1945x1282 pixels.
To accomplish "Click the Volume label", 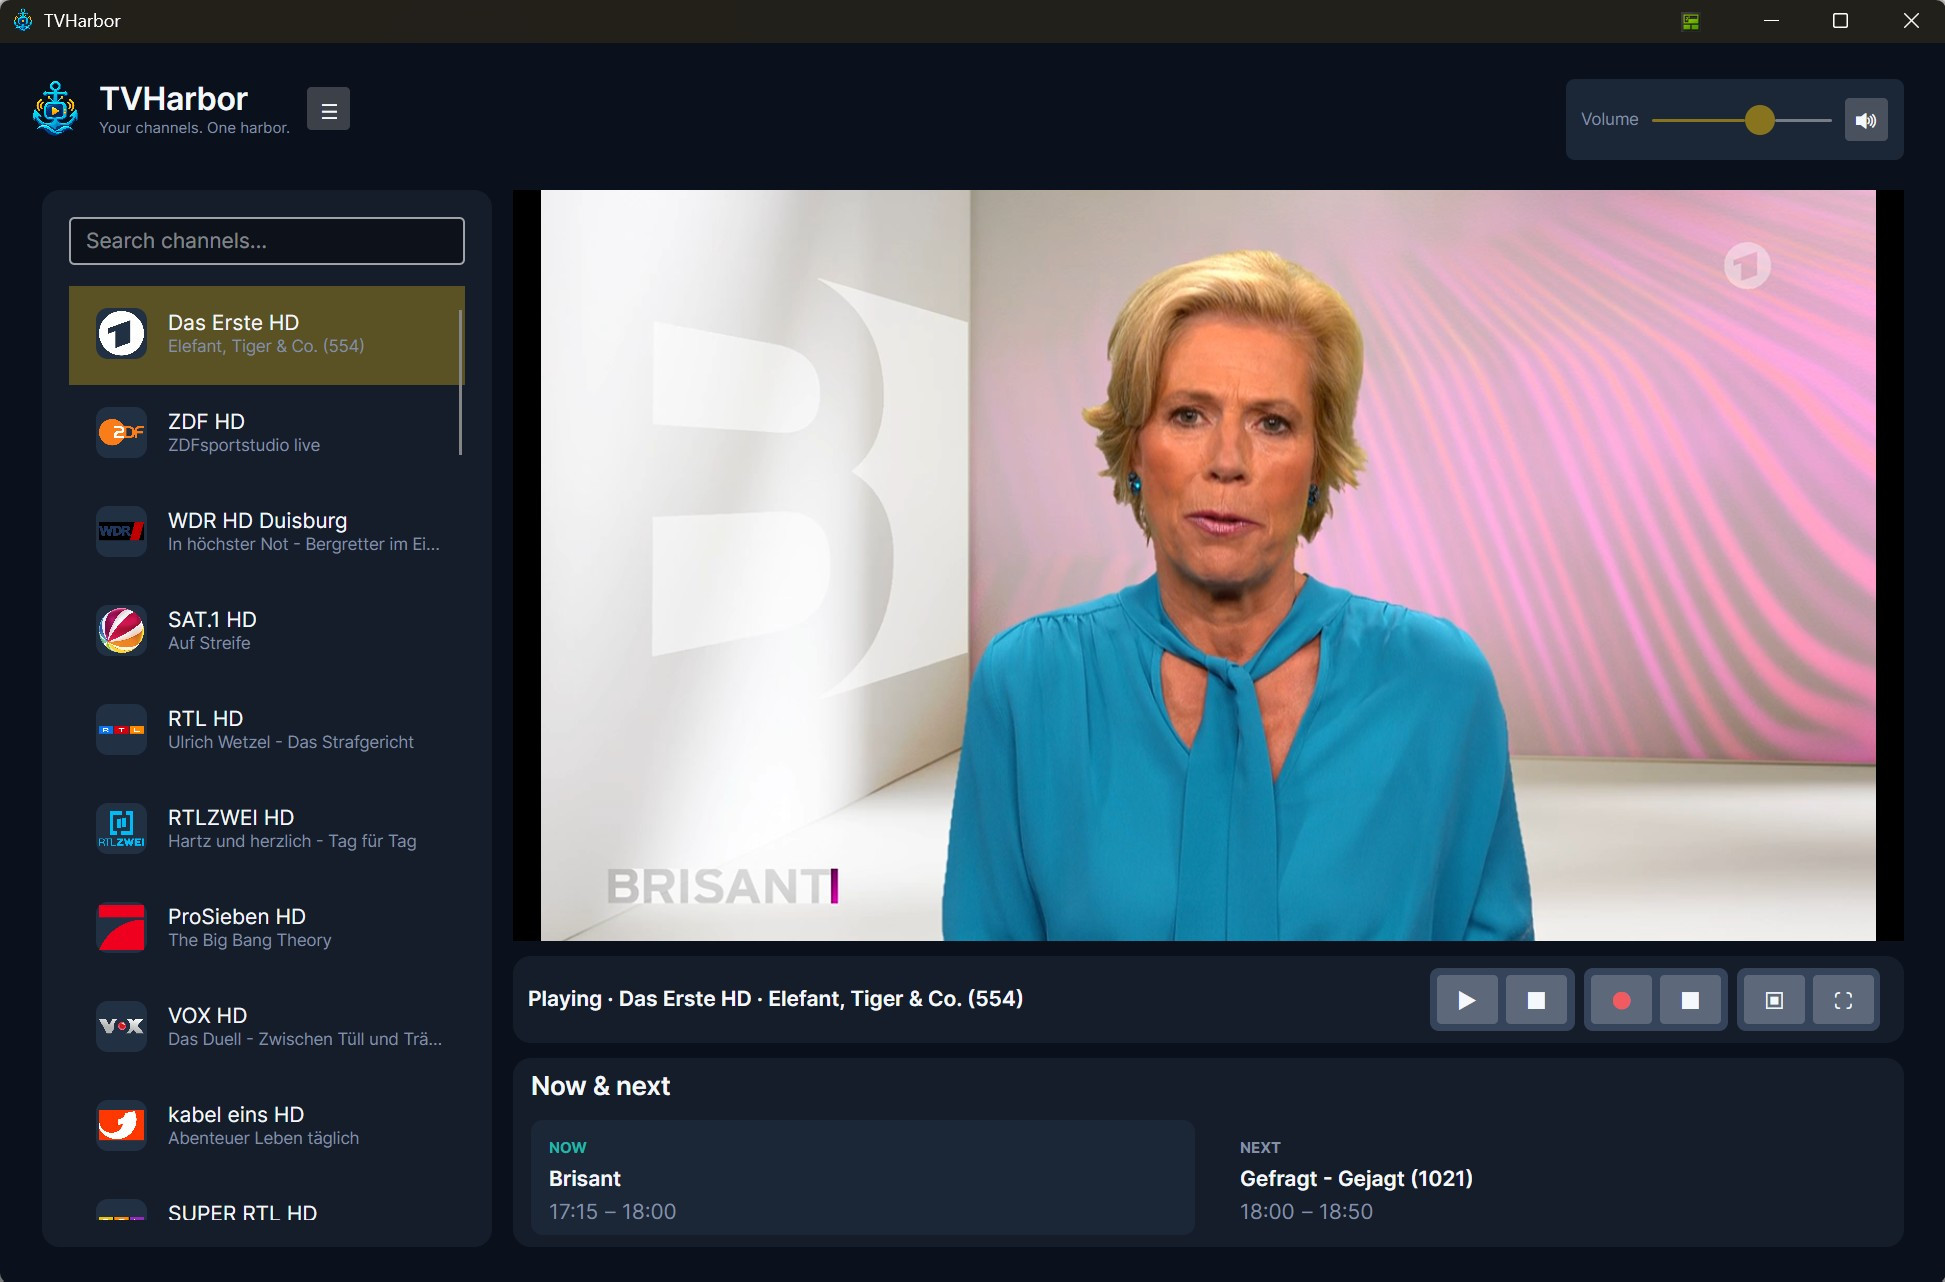I will 1609,119.
